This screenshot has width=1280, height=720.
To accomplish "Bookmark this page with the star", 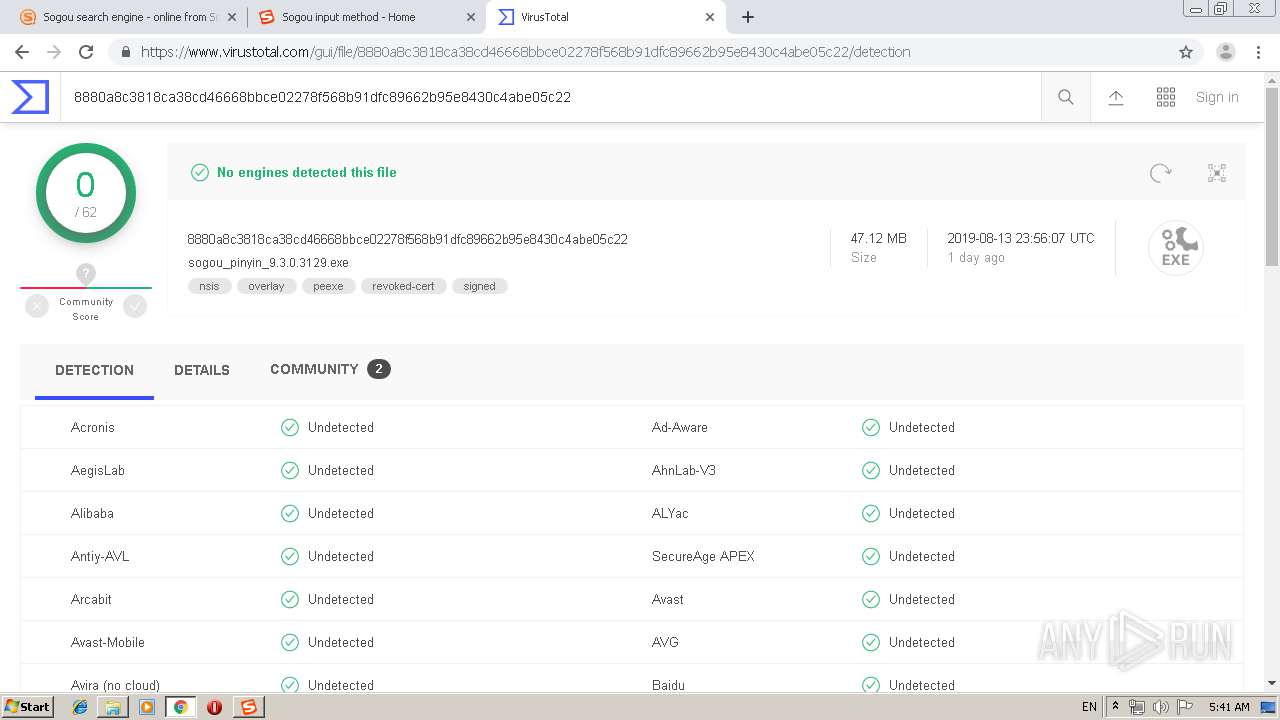I will [x=1186, y=52].
